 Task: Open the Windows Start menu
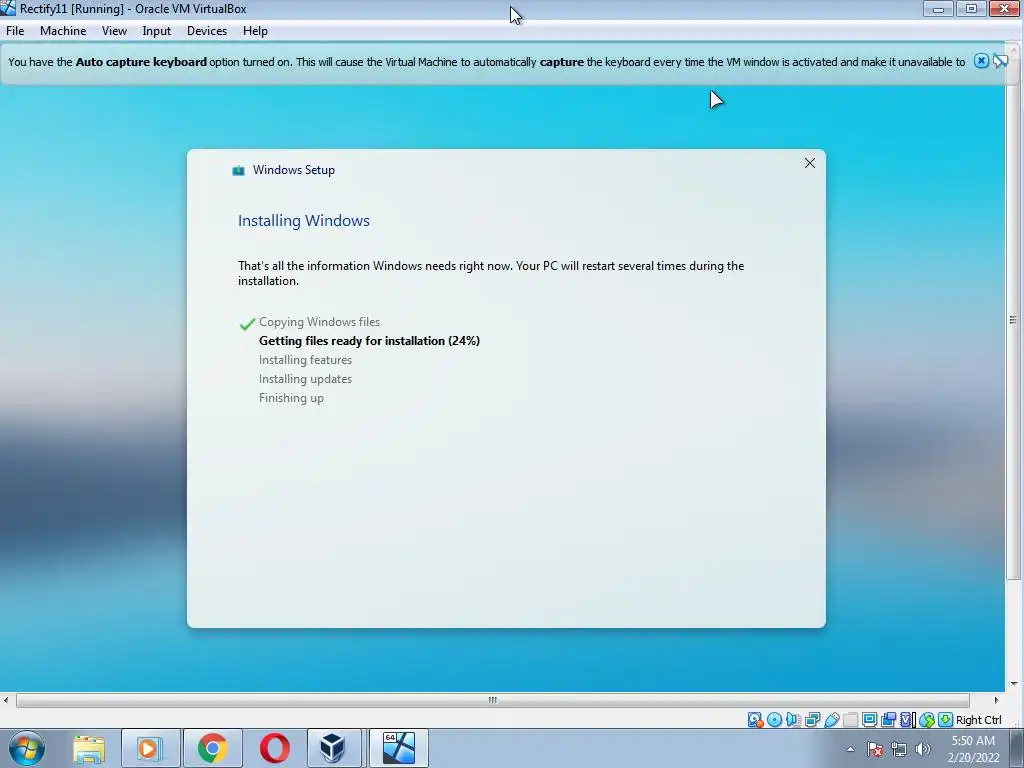27,748
